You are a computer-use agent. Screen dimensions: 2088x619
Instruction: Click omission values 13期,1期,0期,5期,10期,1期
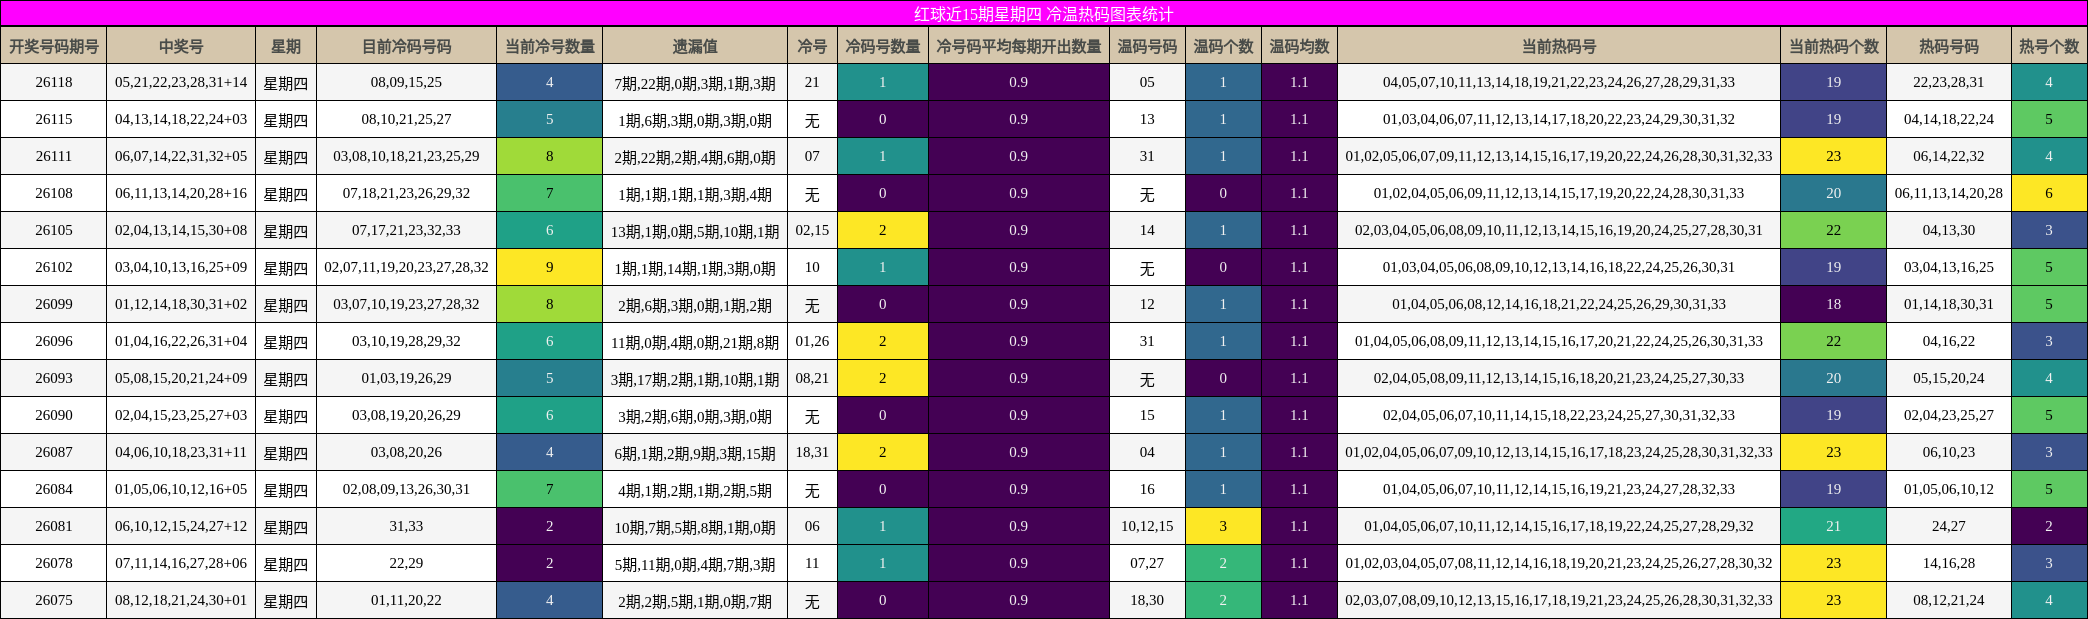click(695, 230)
